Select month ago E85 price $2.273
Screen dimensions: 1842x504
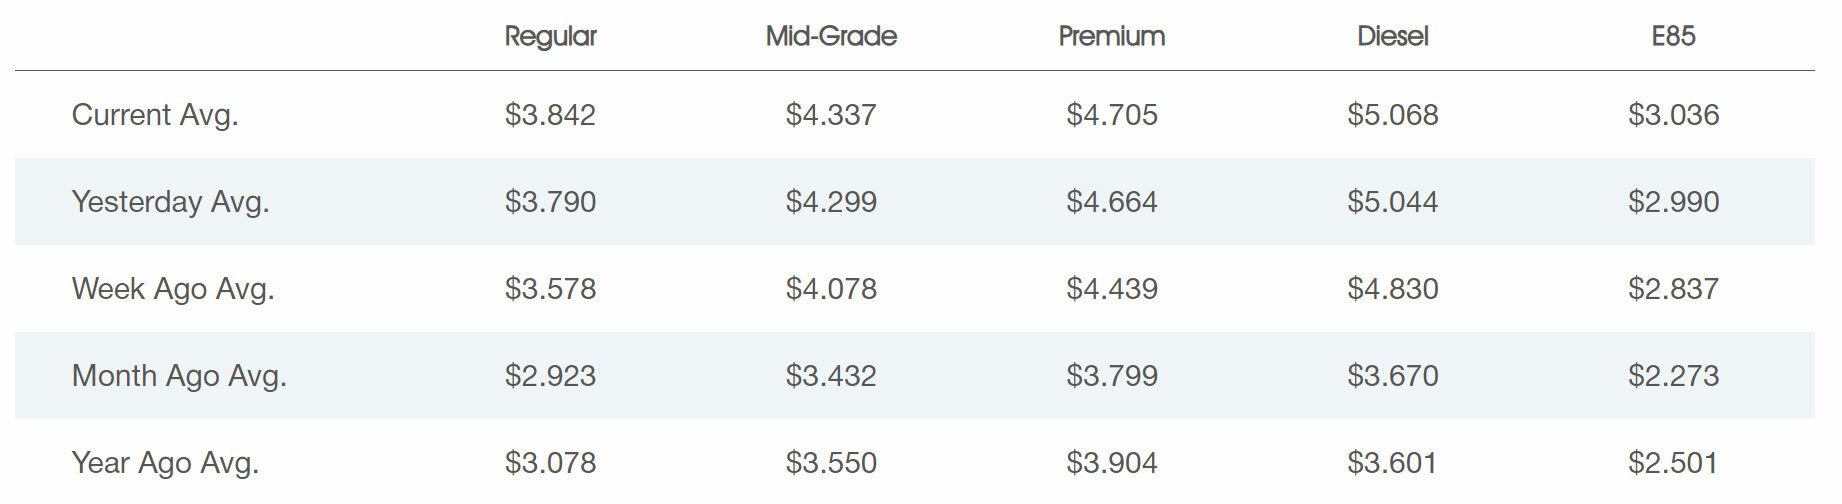point(1673,376)
